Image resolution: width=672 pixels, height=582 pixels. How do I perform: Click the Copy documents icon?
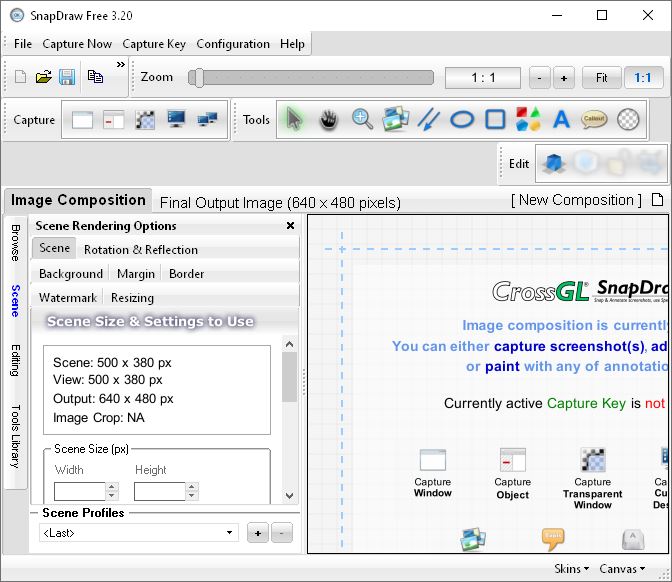tap(95, 76)
